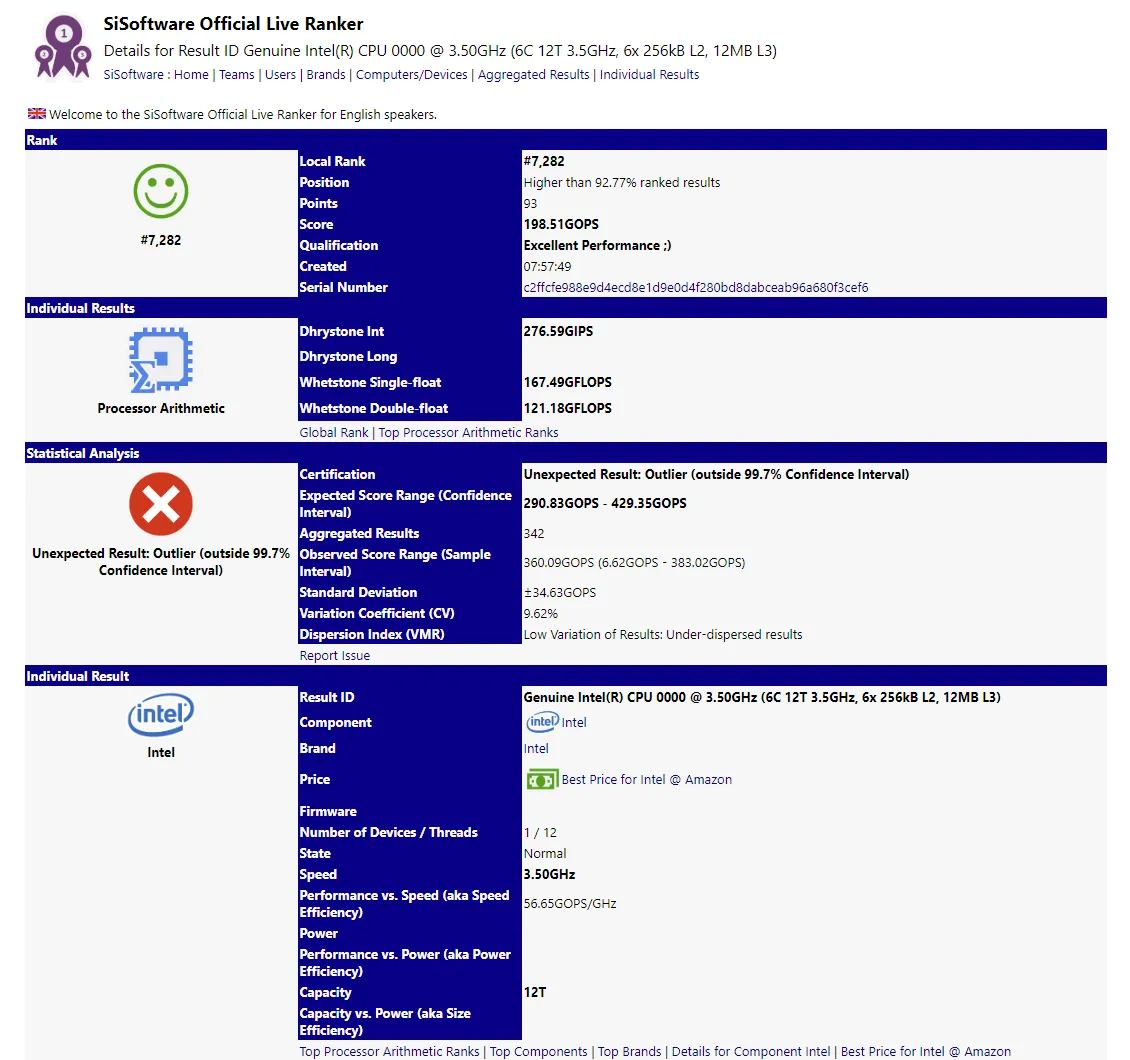Screen dimensions: 1130x1060
Task: Open the Computers/Devices navigation link
Action: 411,74
